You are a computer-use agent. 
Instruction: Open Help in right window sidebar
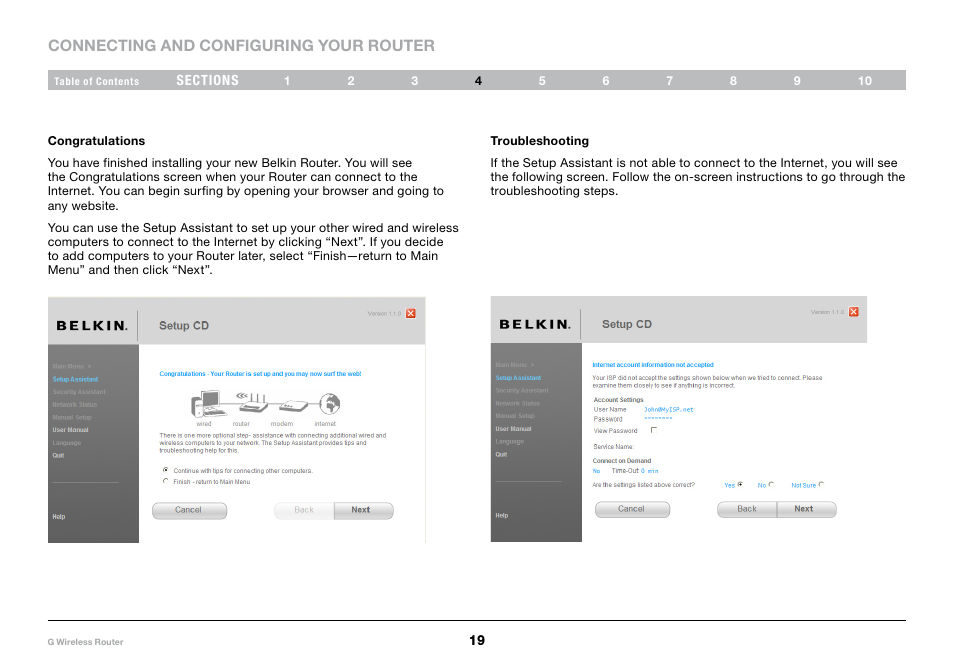click(x=501, y=515)
